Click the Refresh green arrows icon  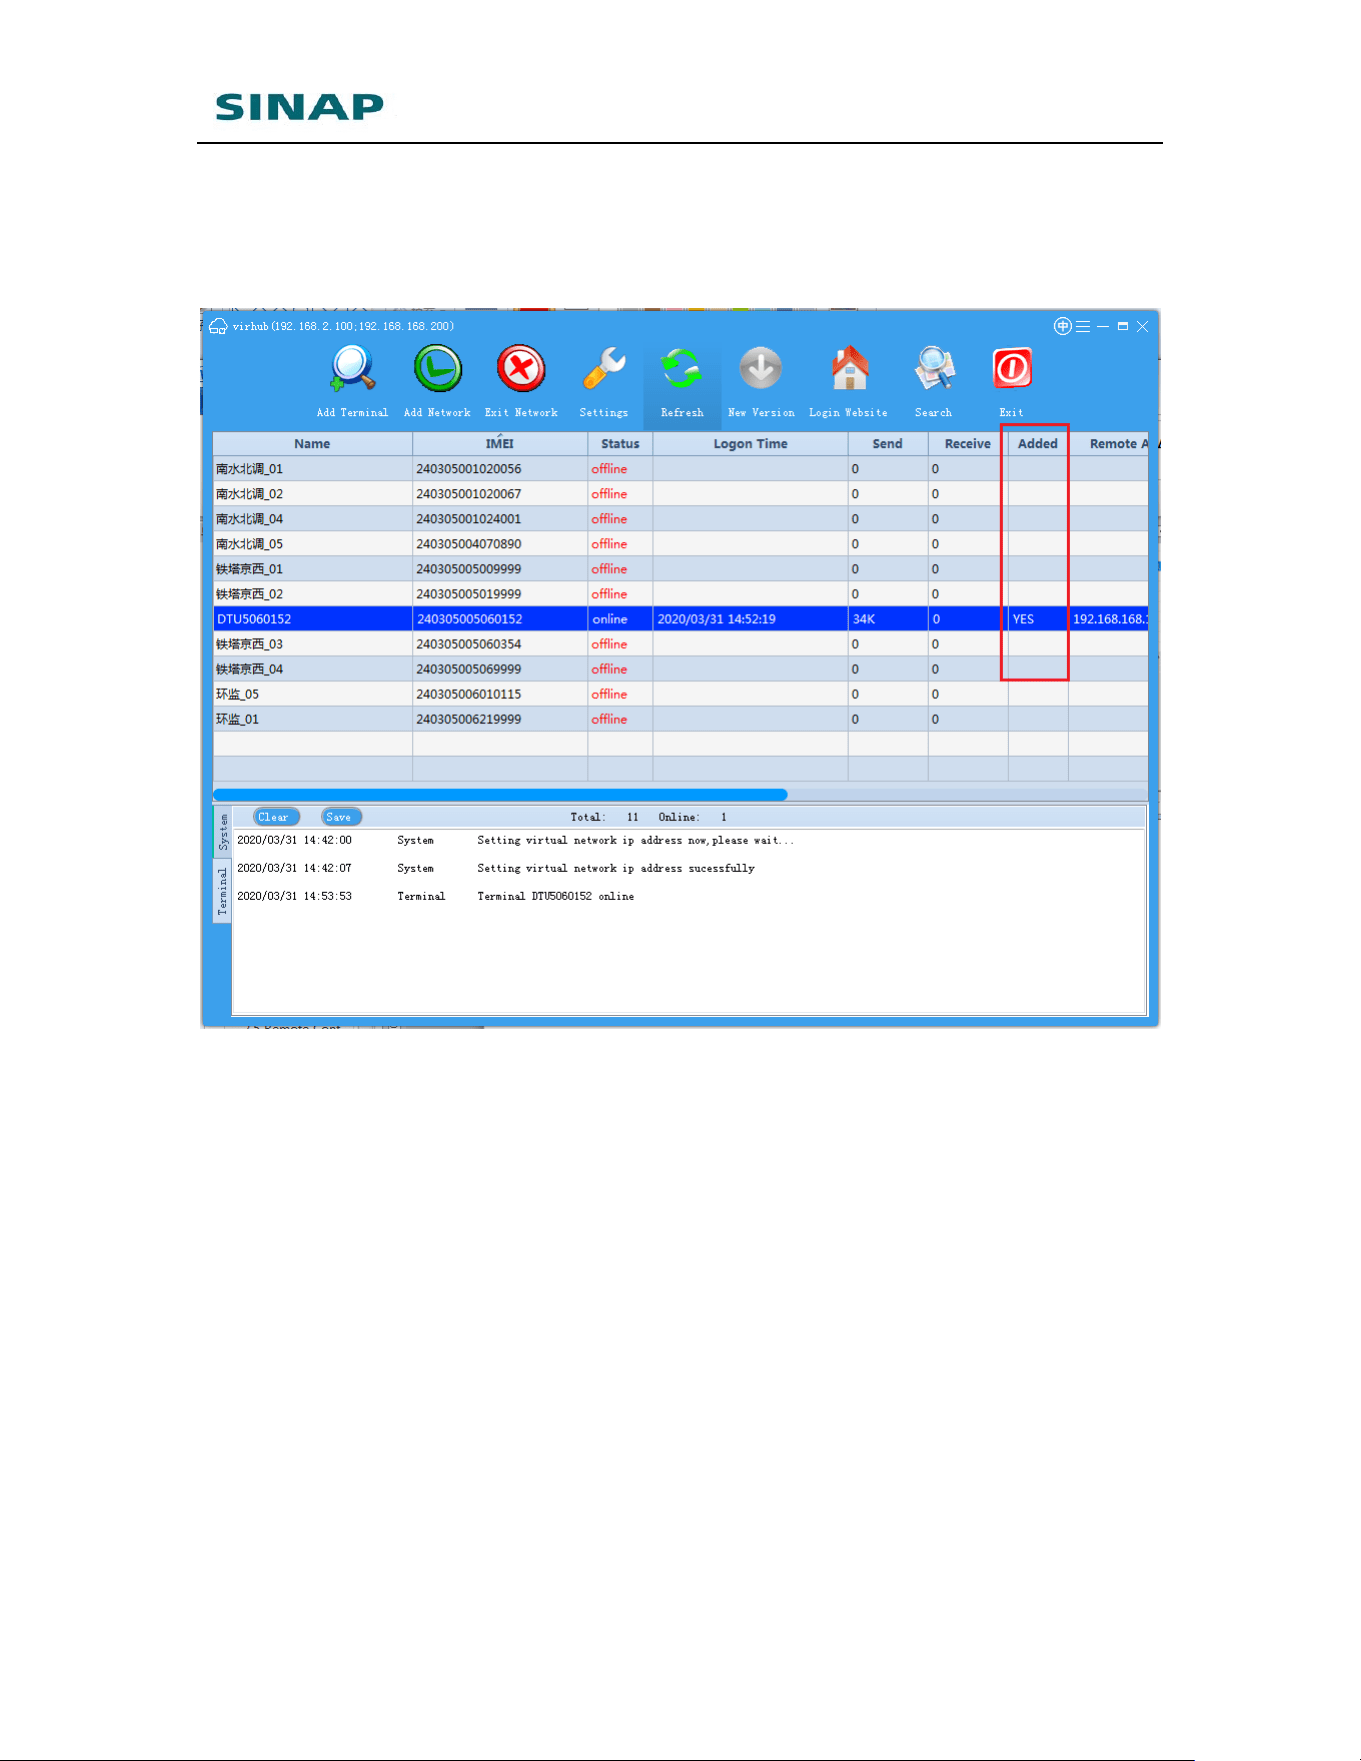pyautogui.click(x=682, y=370)
